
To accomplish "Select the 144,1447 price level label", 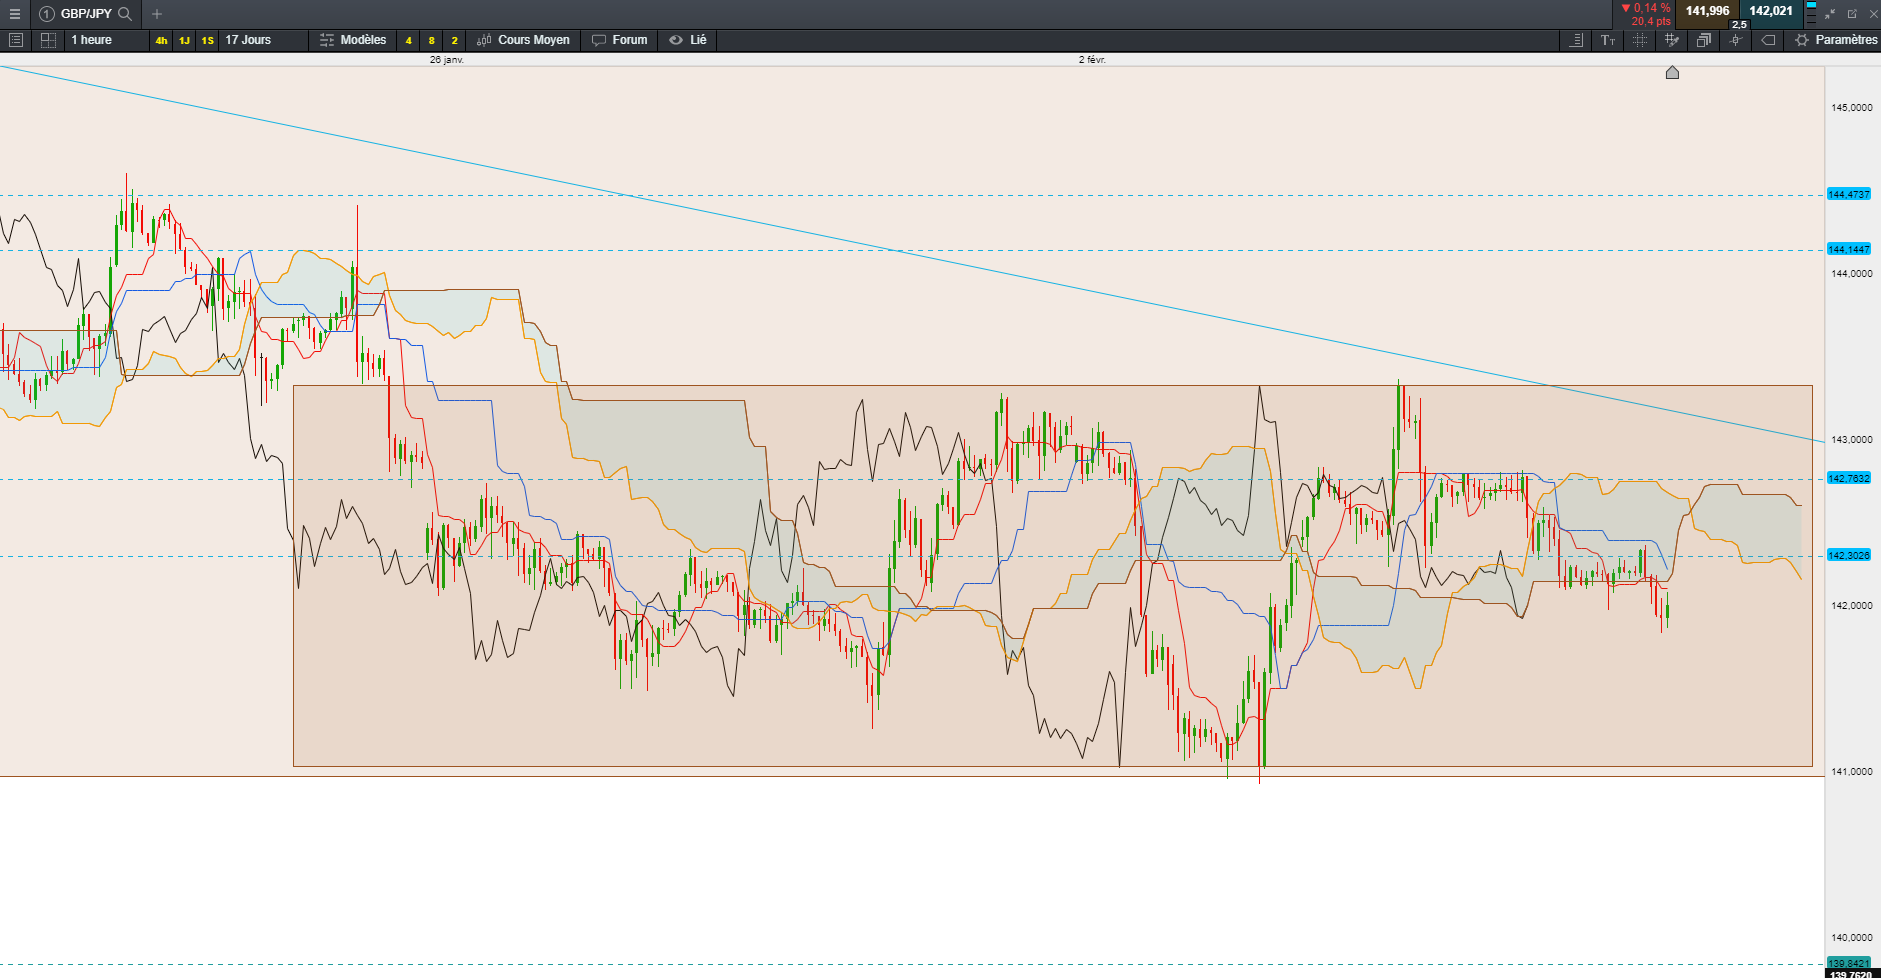I will point(1848,249).
